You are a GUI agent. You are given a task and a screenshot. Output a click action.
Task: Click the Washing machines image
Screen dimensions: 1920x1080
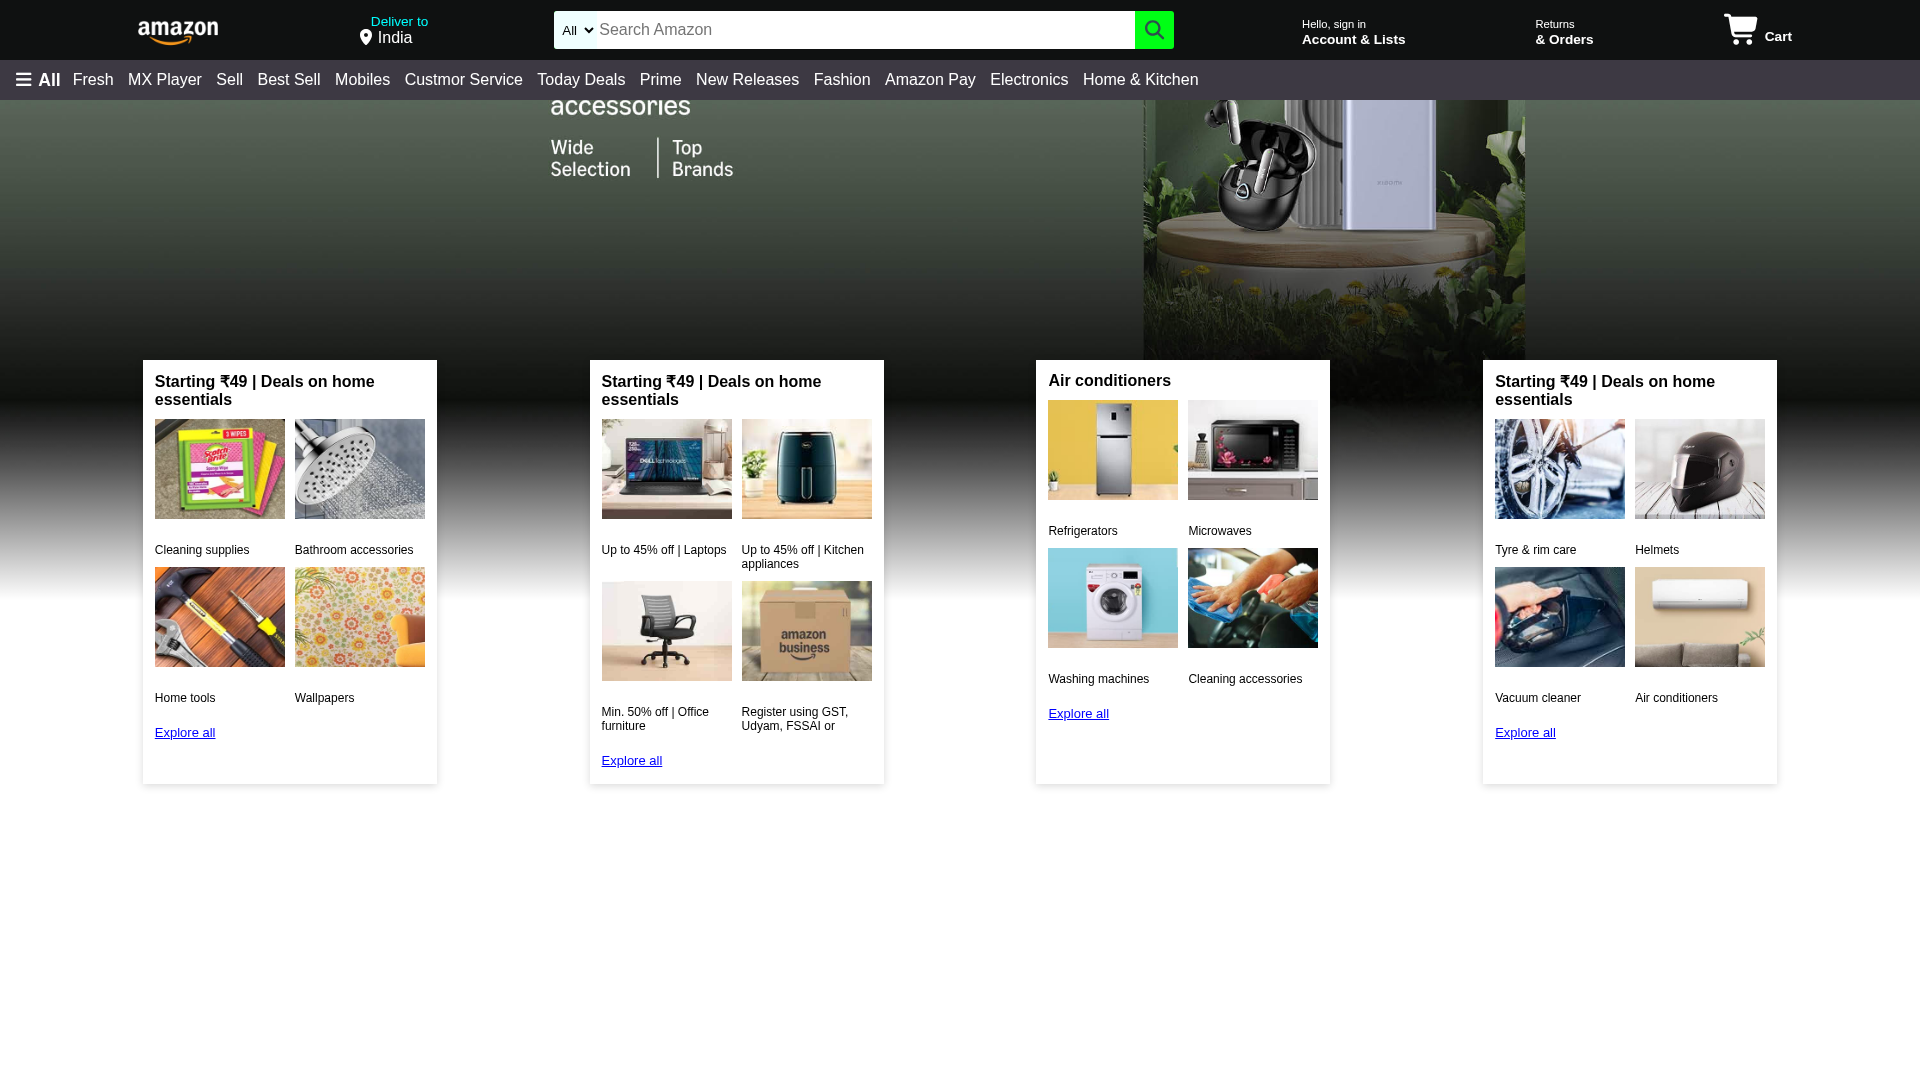1112,597
